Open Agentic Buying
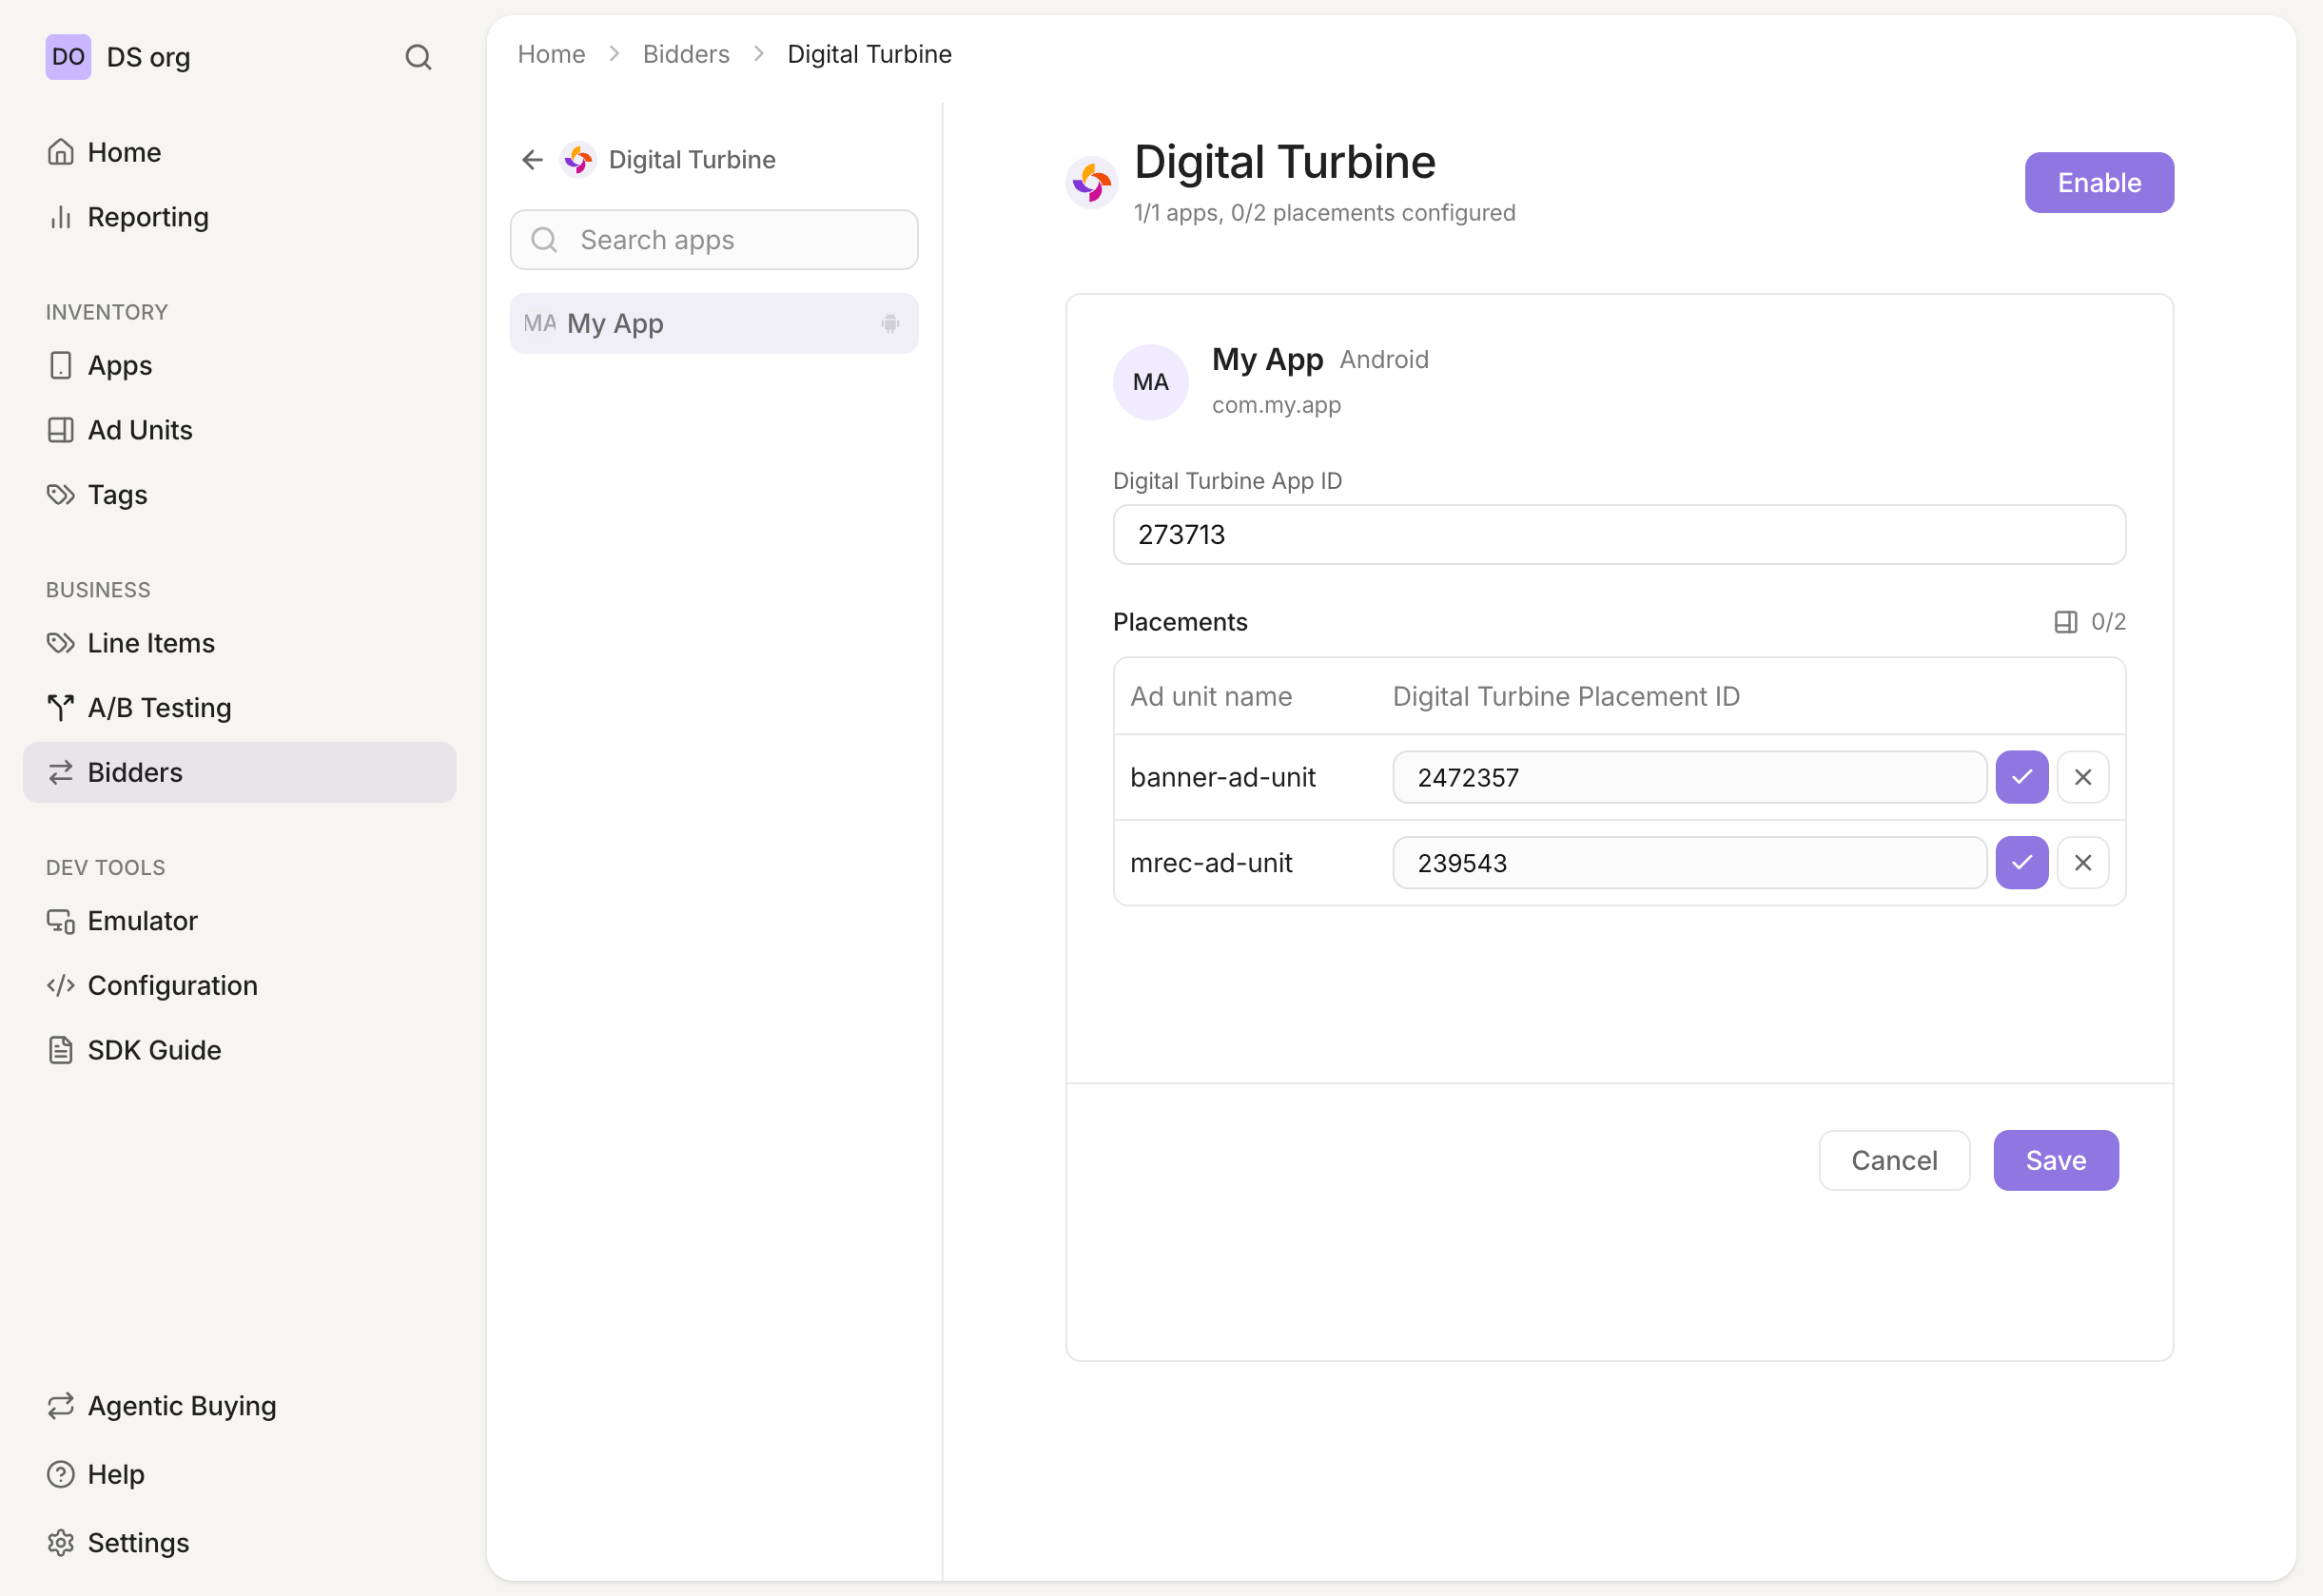 [239, 1406]
